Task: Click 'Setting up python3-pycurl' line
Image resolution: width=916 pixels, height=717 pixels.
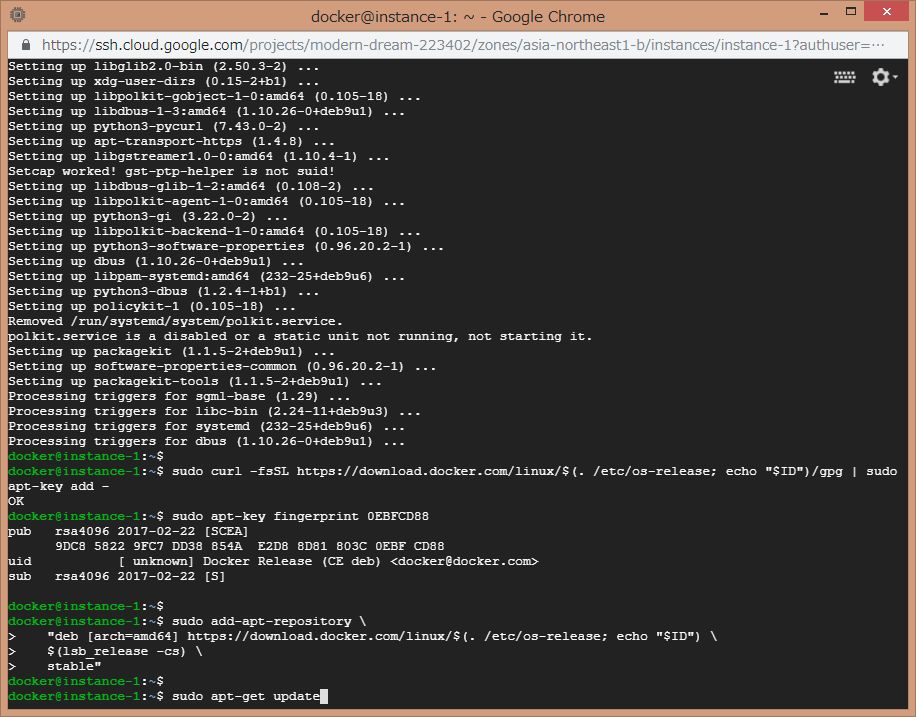Action: (x=164, y=126)
